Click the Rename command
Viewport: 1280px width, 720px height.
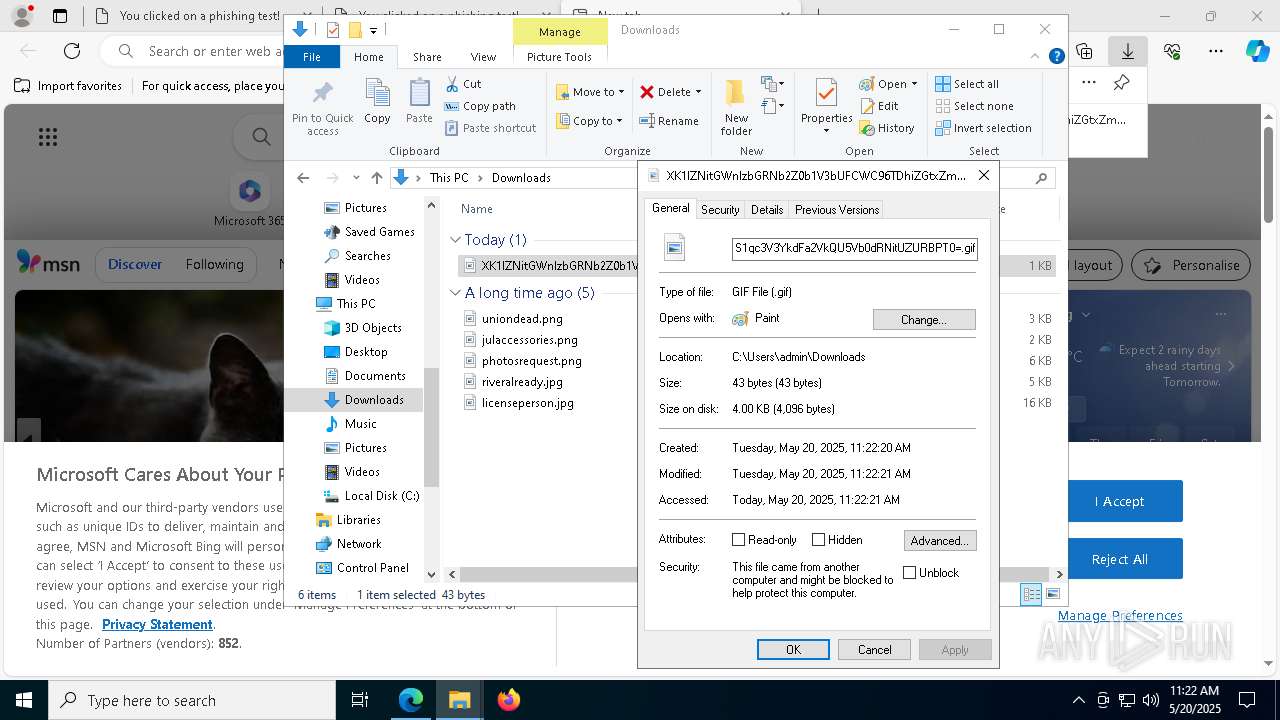coord(669,121)
